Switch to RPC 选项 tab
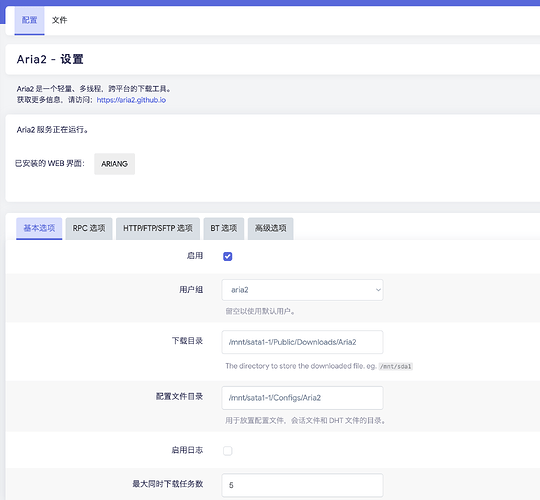The width and height of the screenshot is (540, 500). 89,228
